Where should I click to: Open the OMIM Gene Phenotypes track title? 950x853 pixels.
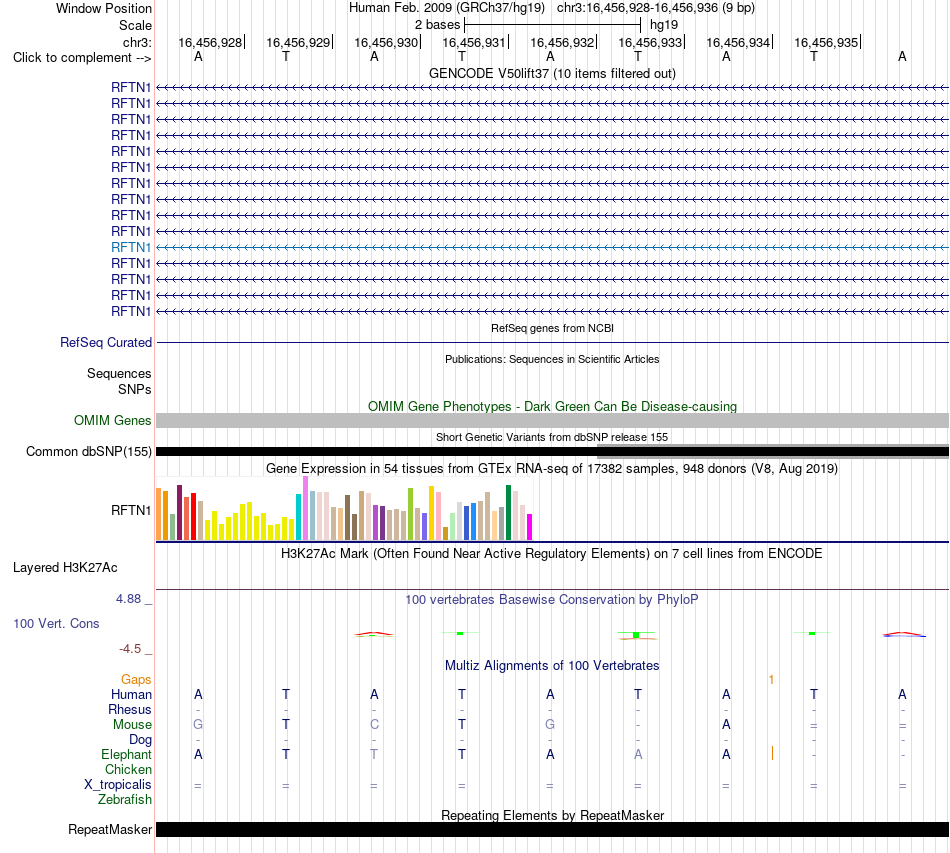click(x=552, y=407)
